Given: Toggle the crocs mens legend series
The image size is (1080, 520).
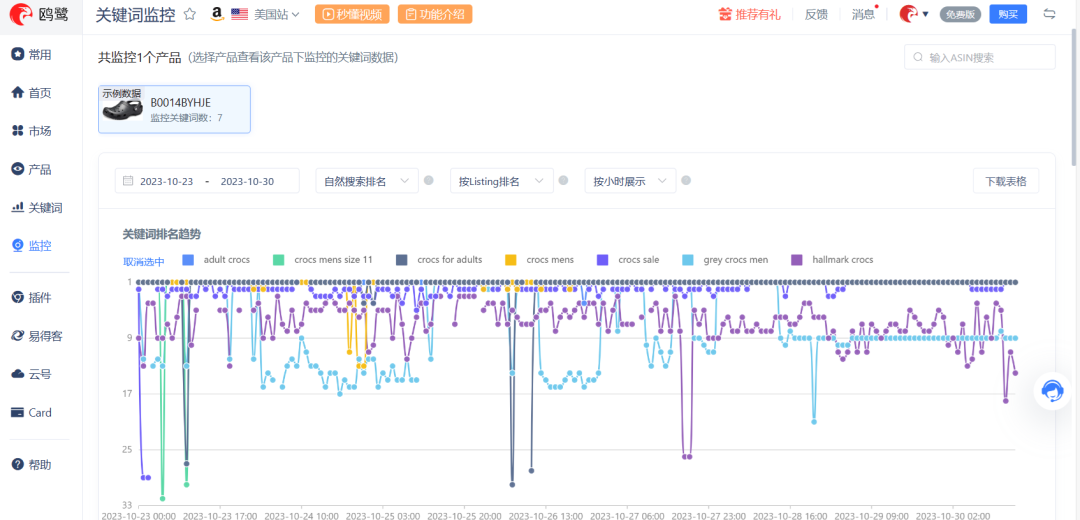Looking at the screenshot, I should coord(539,260).
